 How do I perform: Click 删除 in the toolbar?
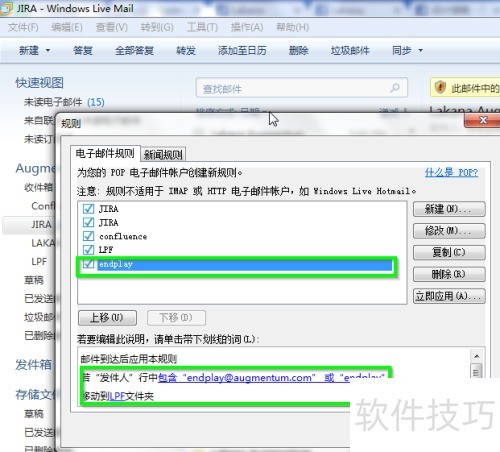coord(298,51)
